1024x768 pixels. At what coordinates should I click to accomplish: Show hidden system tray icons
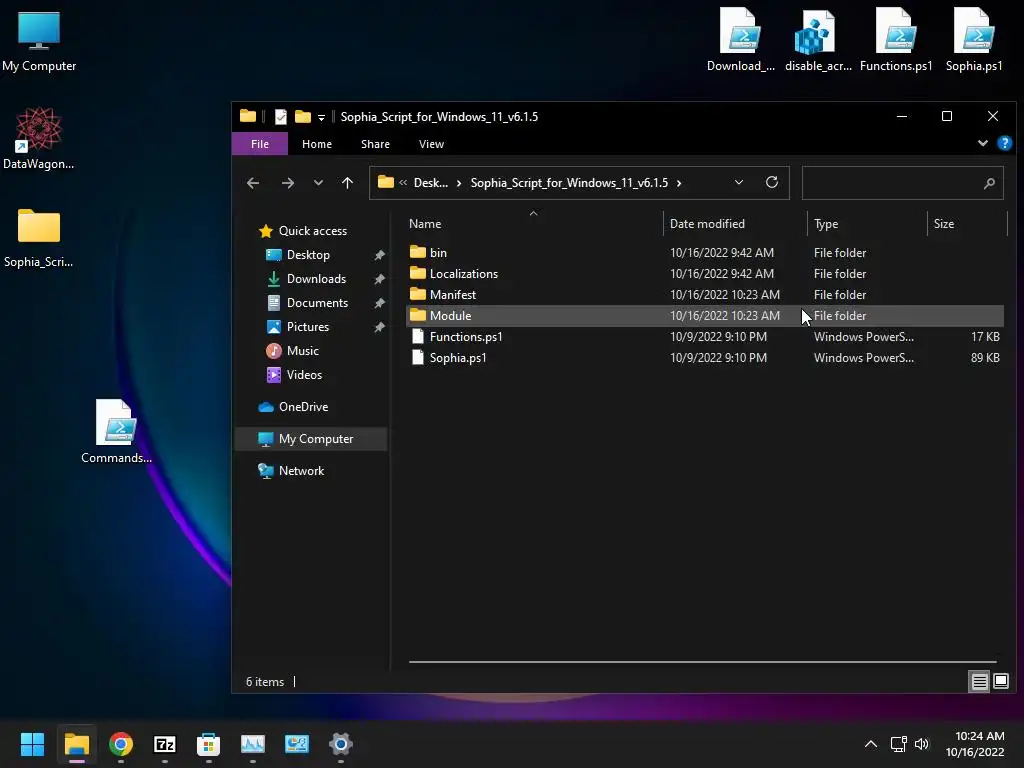(x=871, y=744)
